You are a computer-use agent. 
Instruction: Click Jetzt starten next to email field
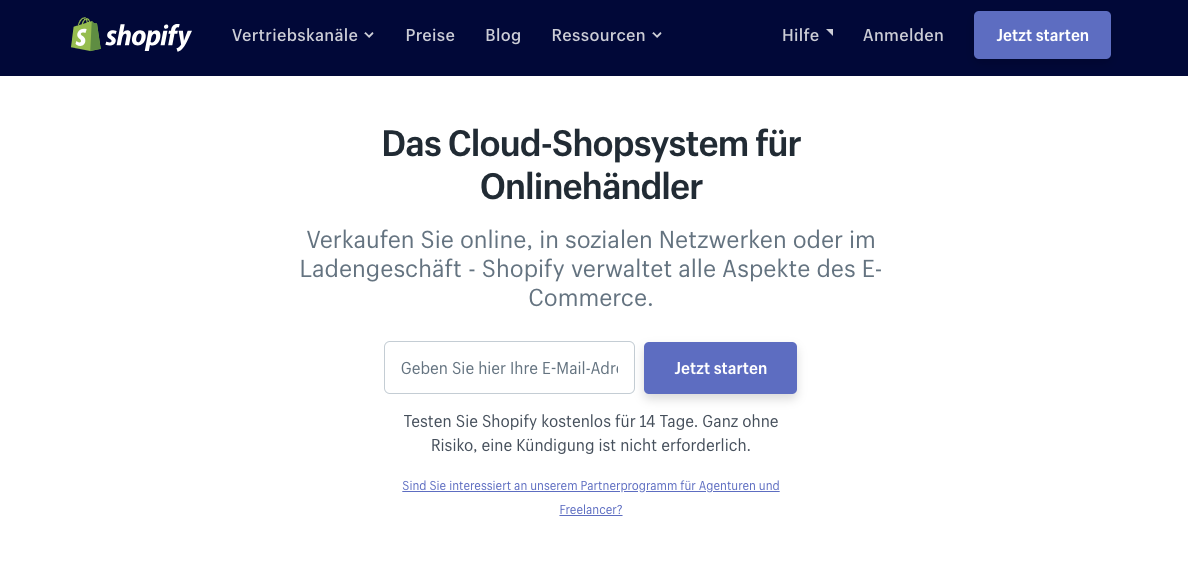coord(721,367)
